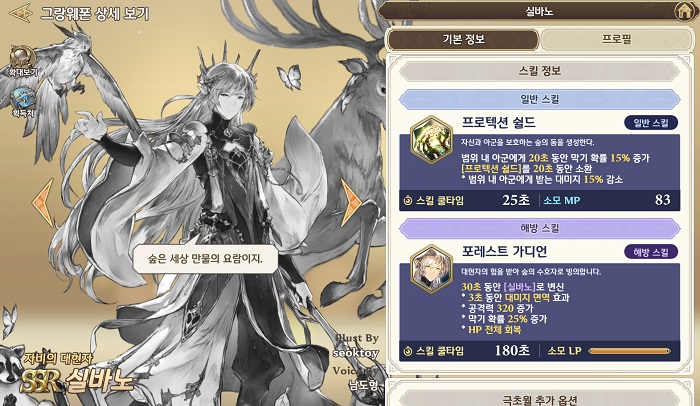Click the 스킬 정보 section header
This screenshot has width=700, height=406.
coord(540,71)
